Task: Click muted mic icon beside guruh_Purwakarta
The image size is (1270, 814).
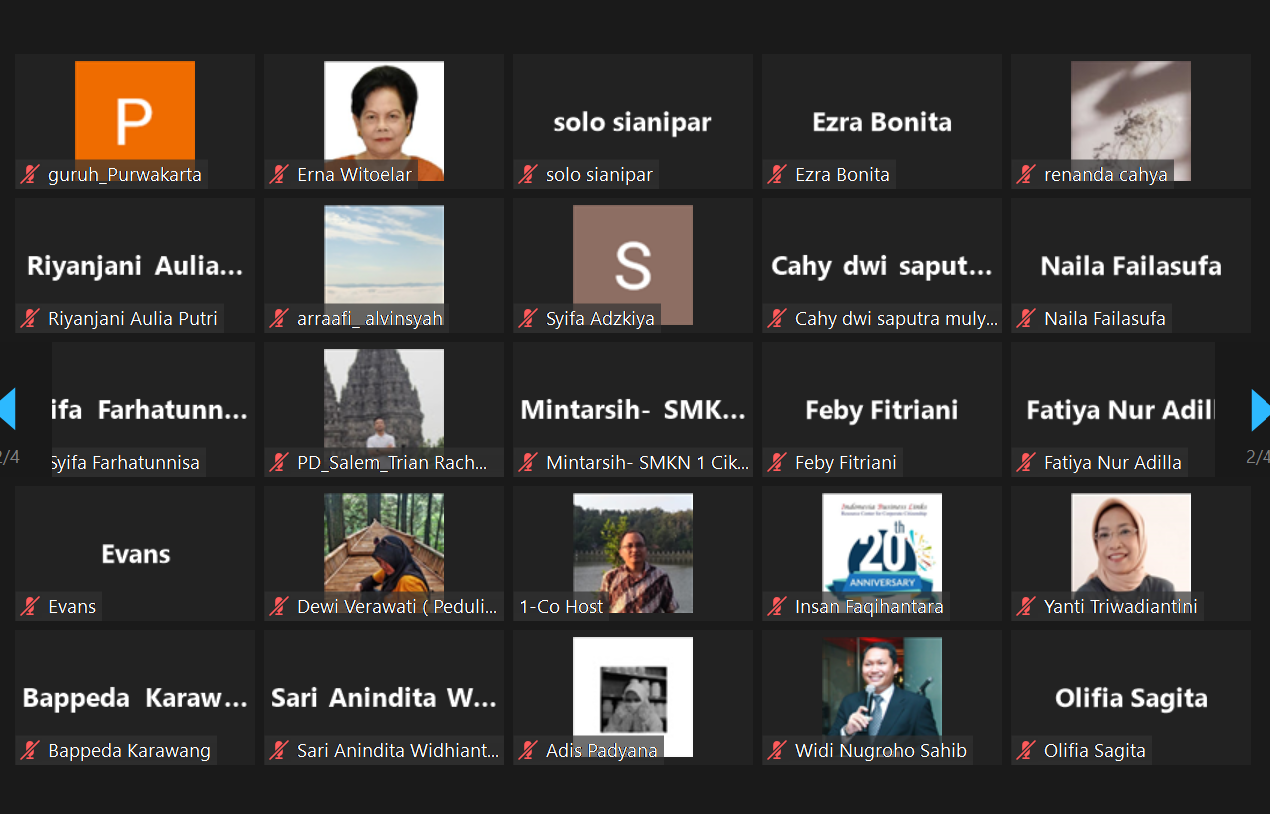Action: [30, 175]
